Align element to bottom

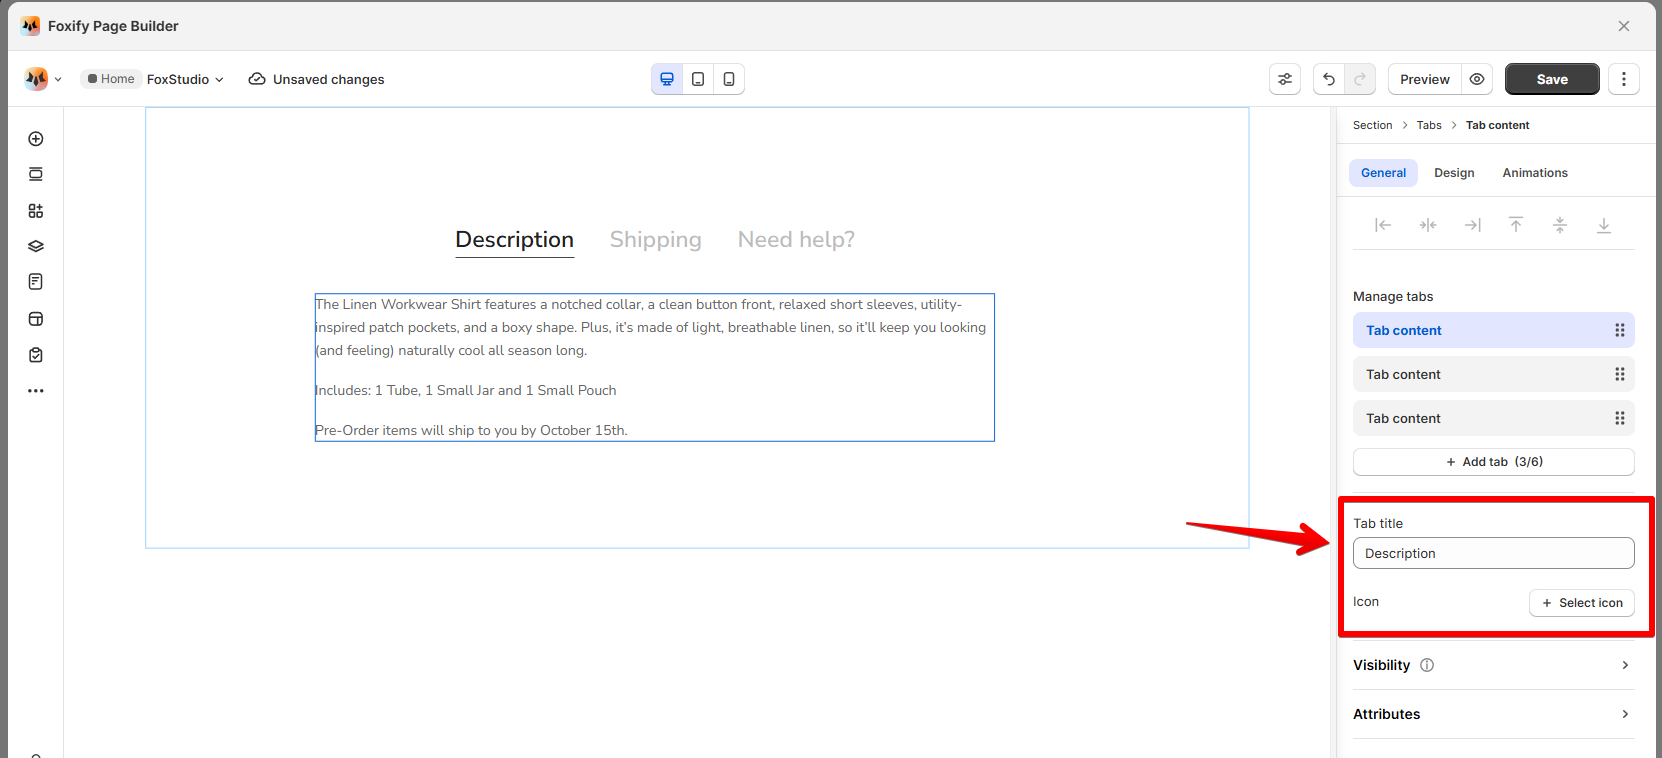1604,225
